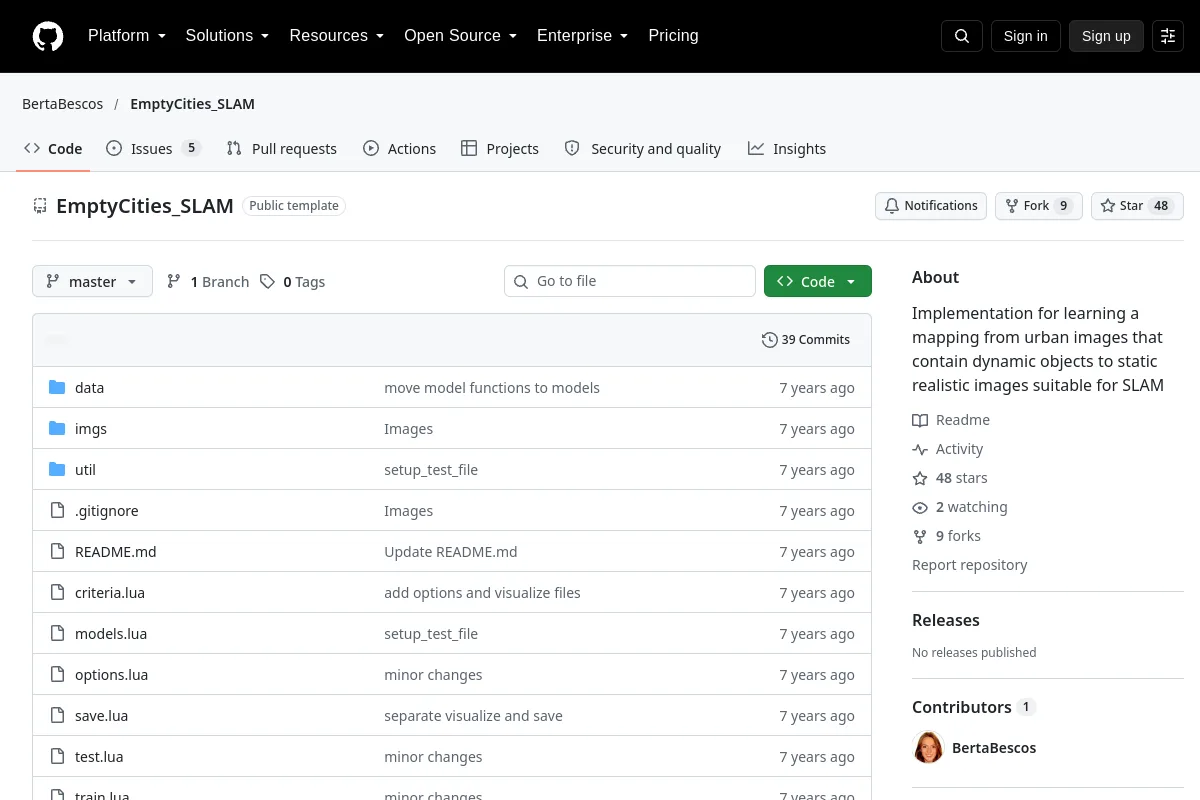Click the save.lua file icon
1200x800 pixels.
[x=57, y=716]
